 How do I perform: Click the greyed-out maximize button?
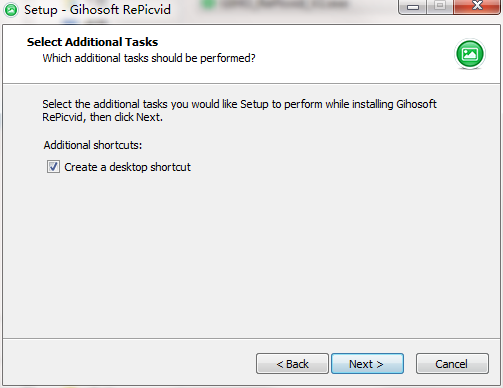pyautogui.click(x=440, y=7)
